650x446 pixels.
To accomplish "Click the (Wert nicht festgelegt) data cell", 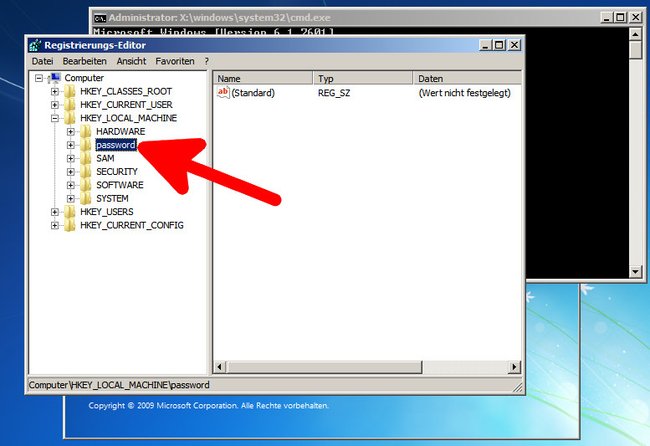I will pos(465,93).
